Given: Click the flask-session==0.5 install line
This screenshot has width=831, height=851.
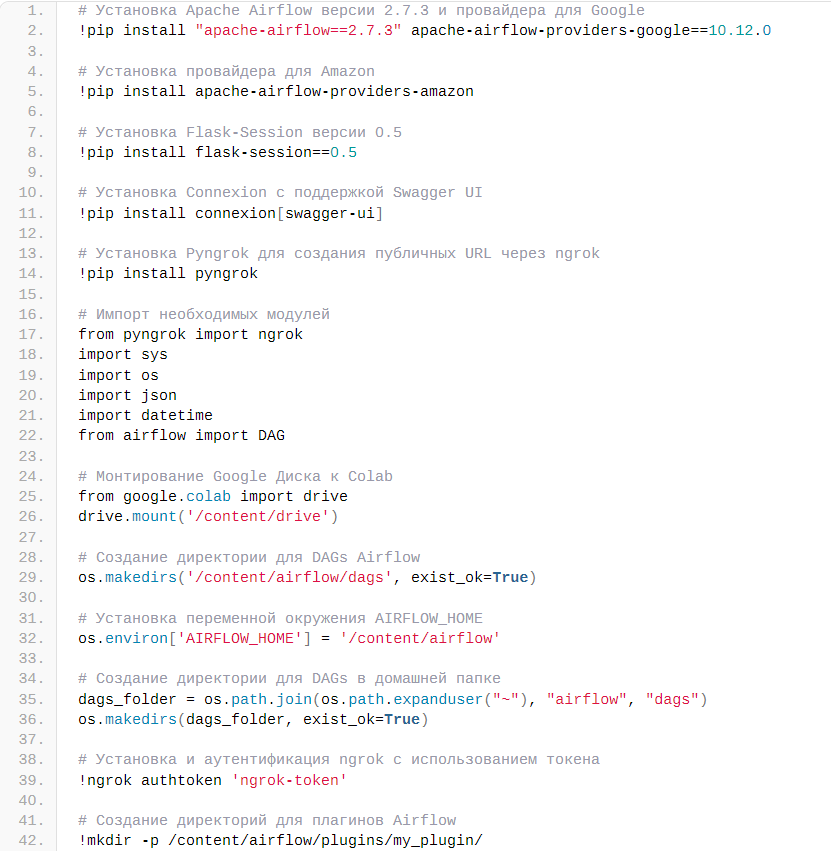Looking at the screenshot, I should (x=217, y=153).
